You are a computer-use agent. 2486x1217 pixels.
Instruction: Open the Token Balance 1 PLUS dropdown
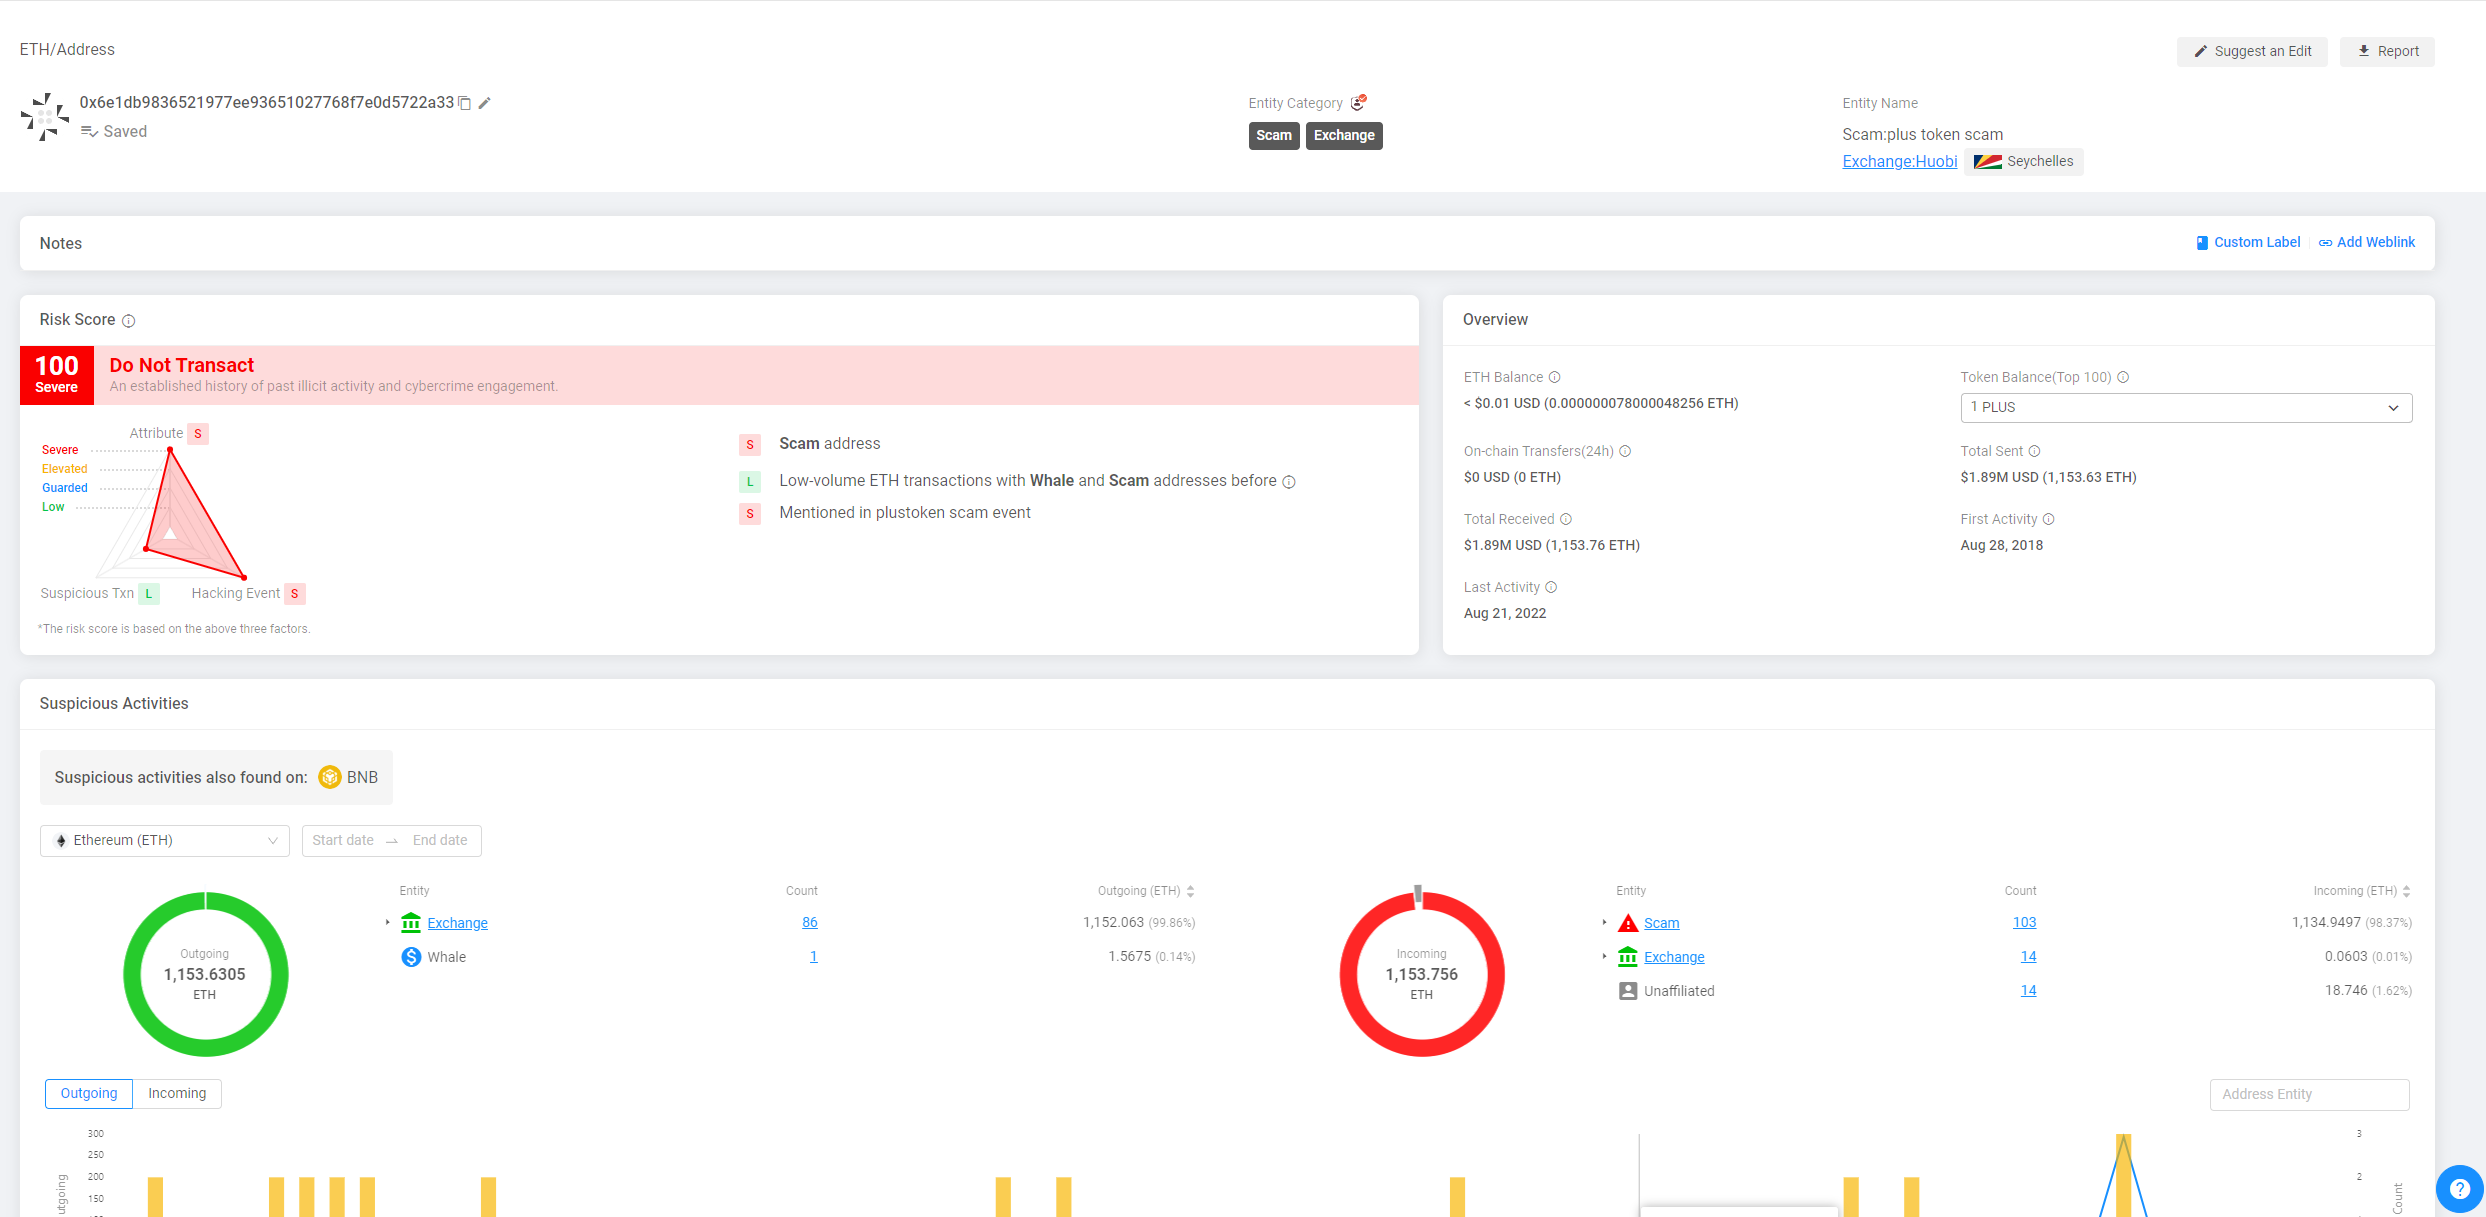(2186, 408)
